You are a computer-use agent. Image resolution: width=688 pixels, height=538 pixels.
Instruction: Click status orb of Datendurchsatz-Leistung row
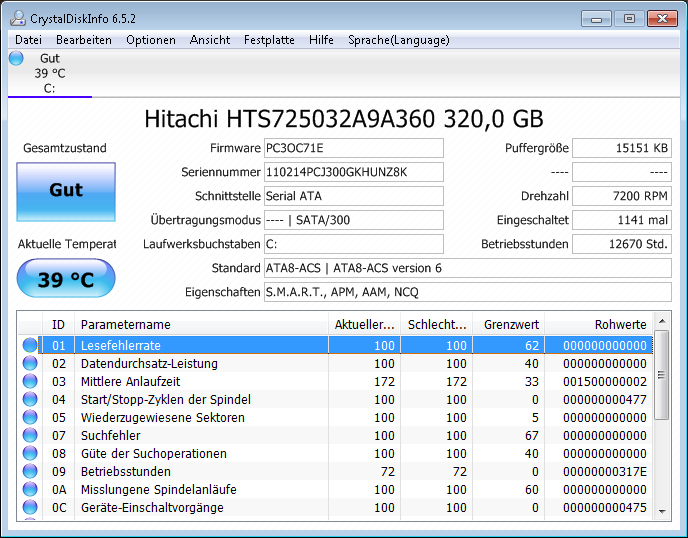click(30, 363)
